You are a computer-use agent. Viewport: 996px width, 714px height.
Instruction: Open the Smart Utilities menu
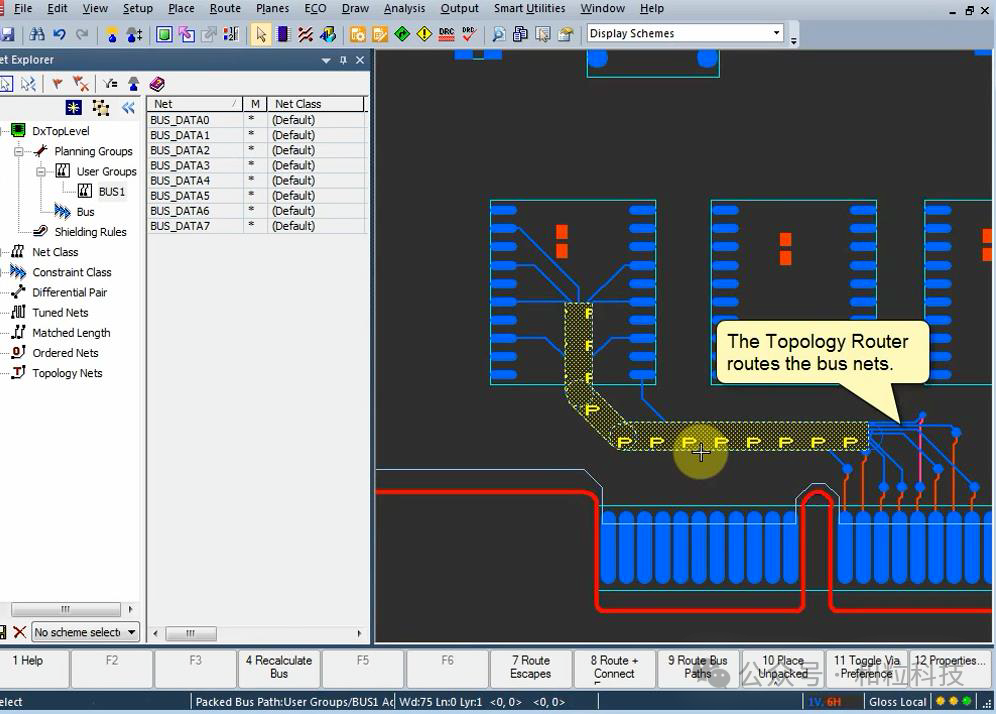(x=529, y=8)
